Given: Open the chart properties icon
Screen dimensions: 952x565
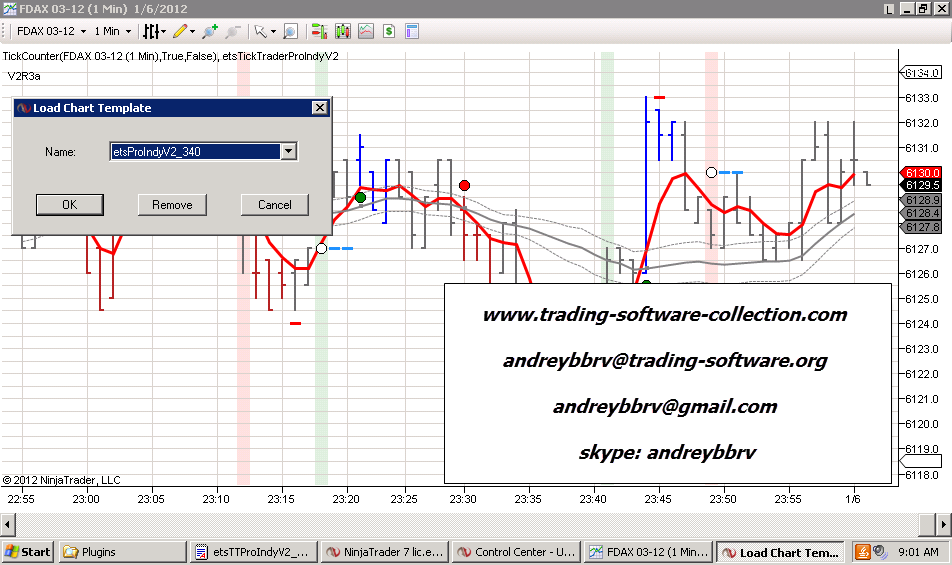Looking at the screenshot, I should click(x=411, y=31).
